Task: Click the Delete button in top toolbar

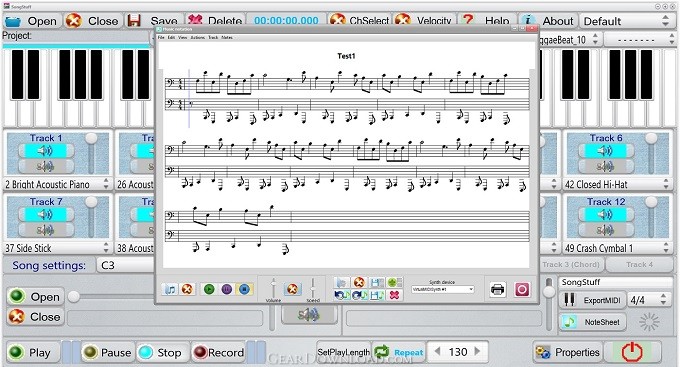Action: tap(215, 21)
